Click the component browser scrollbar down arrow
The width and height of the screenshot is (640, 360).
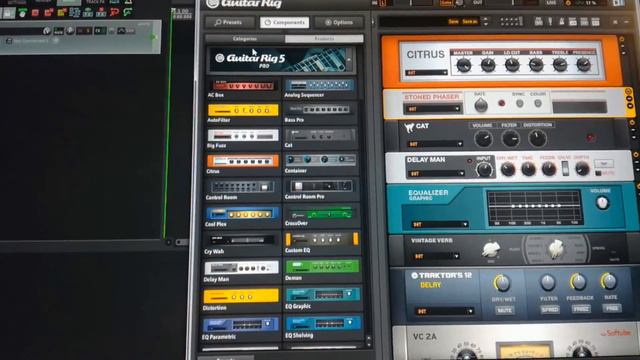tap(369, 345)
